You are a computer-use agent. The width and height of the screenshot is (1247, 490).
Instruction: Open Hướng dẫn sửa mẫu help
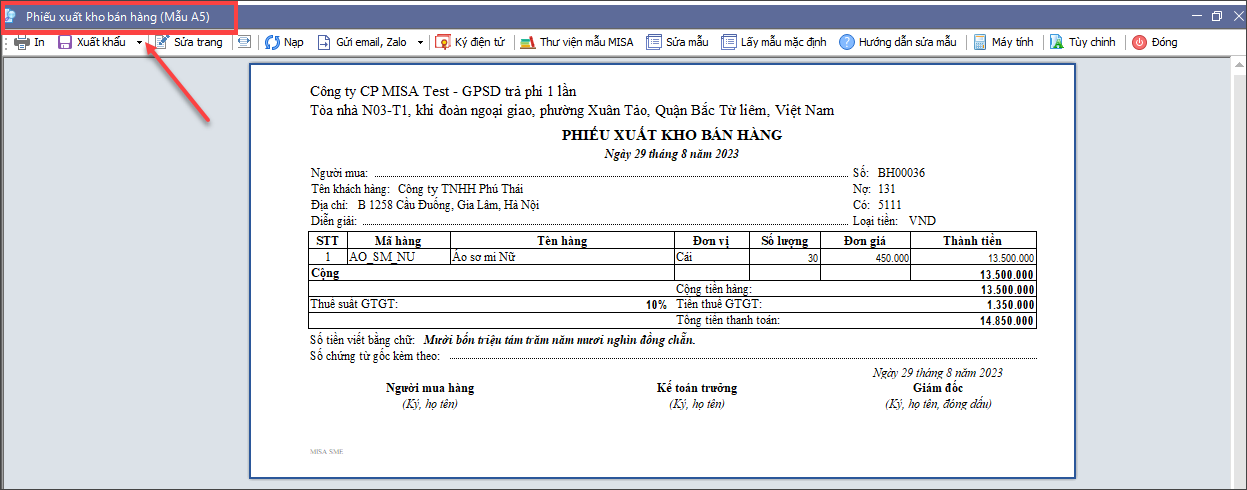846,43
